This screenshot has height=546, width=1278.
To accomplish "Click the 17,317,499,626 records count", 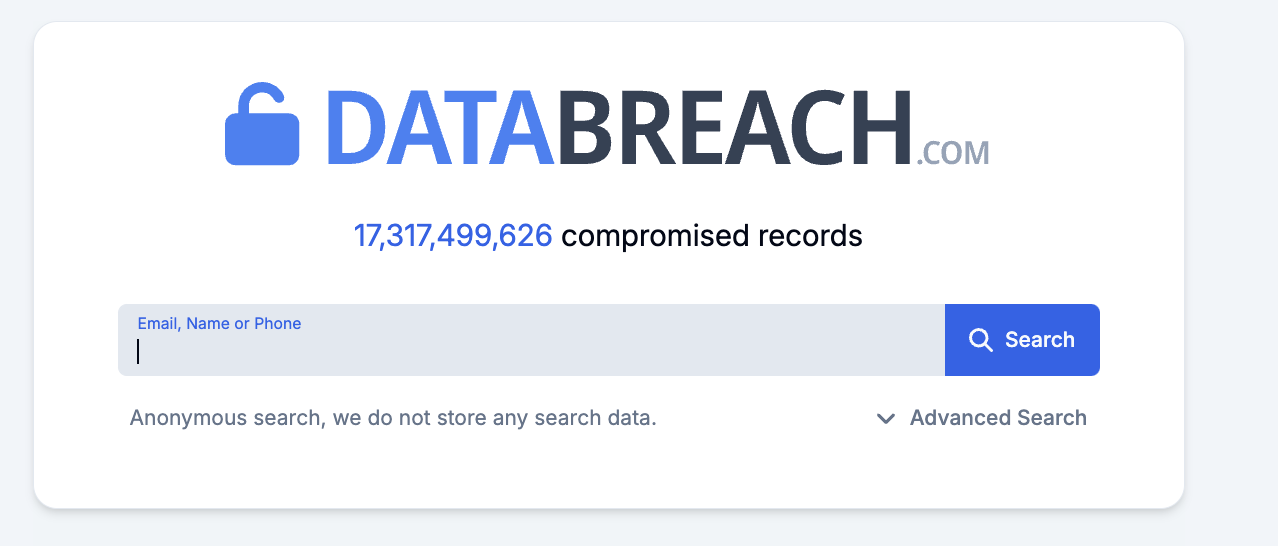I will (453, 236).
